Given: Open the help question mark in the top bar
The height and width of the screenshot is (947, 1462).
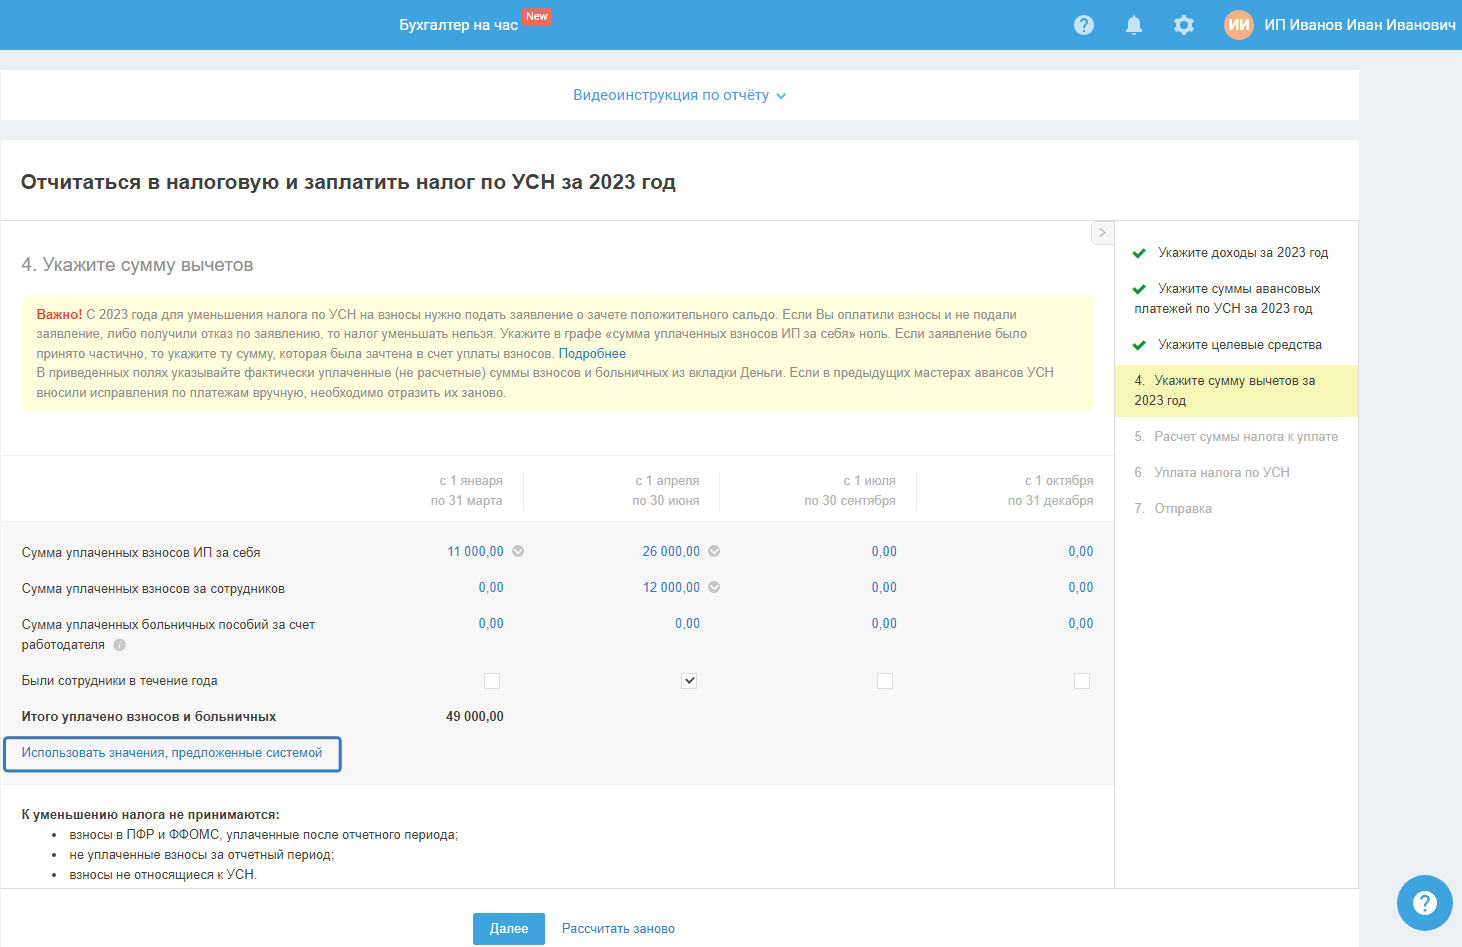Looking at the screenshot, I should (x=1084, y=25).
